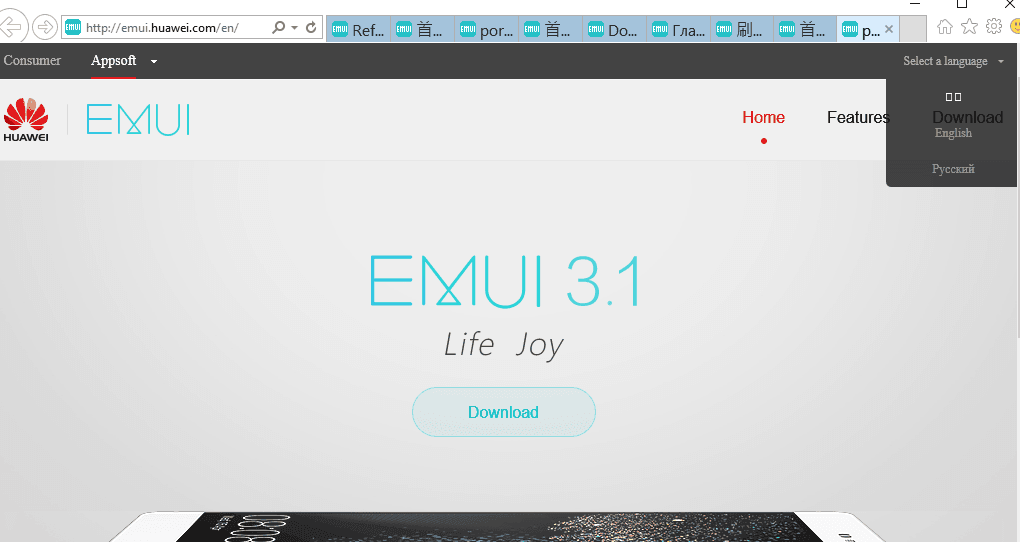The height and width of the screenshot is (542, 1020).
Task: Open the address bar autocomplete dropdown arrow
Action: 295,27
